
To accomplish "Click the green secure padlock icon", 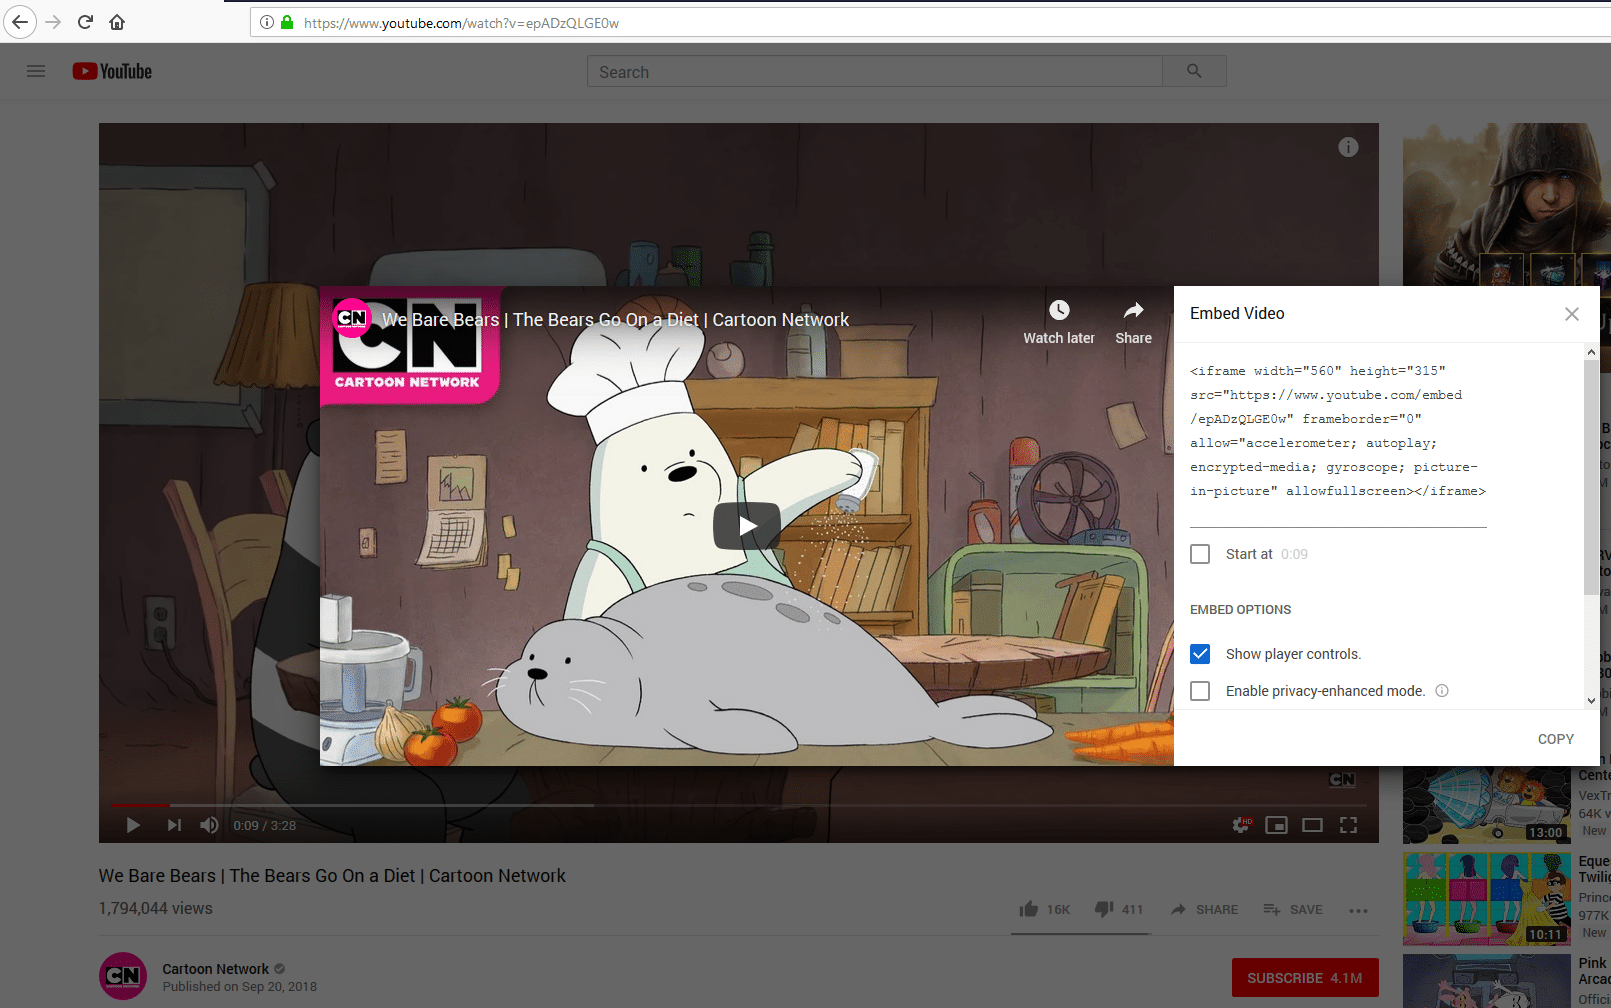I will [287, 22].
